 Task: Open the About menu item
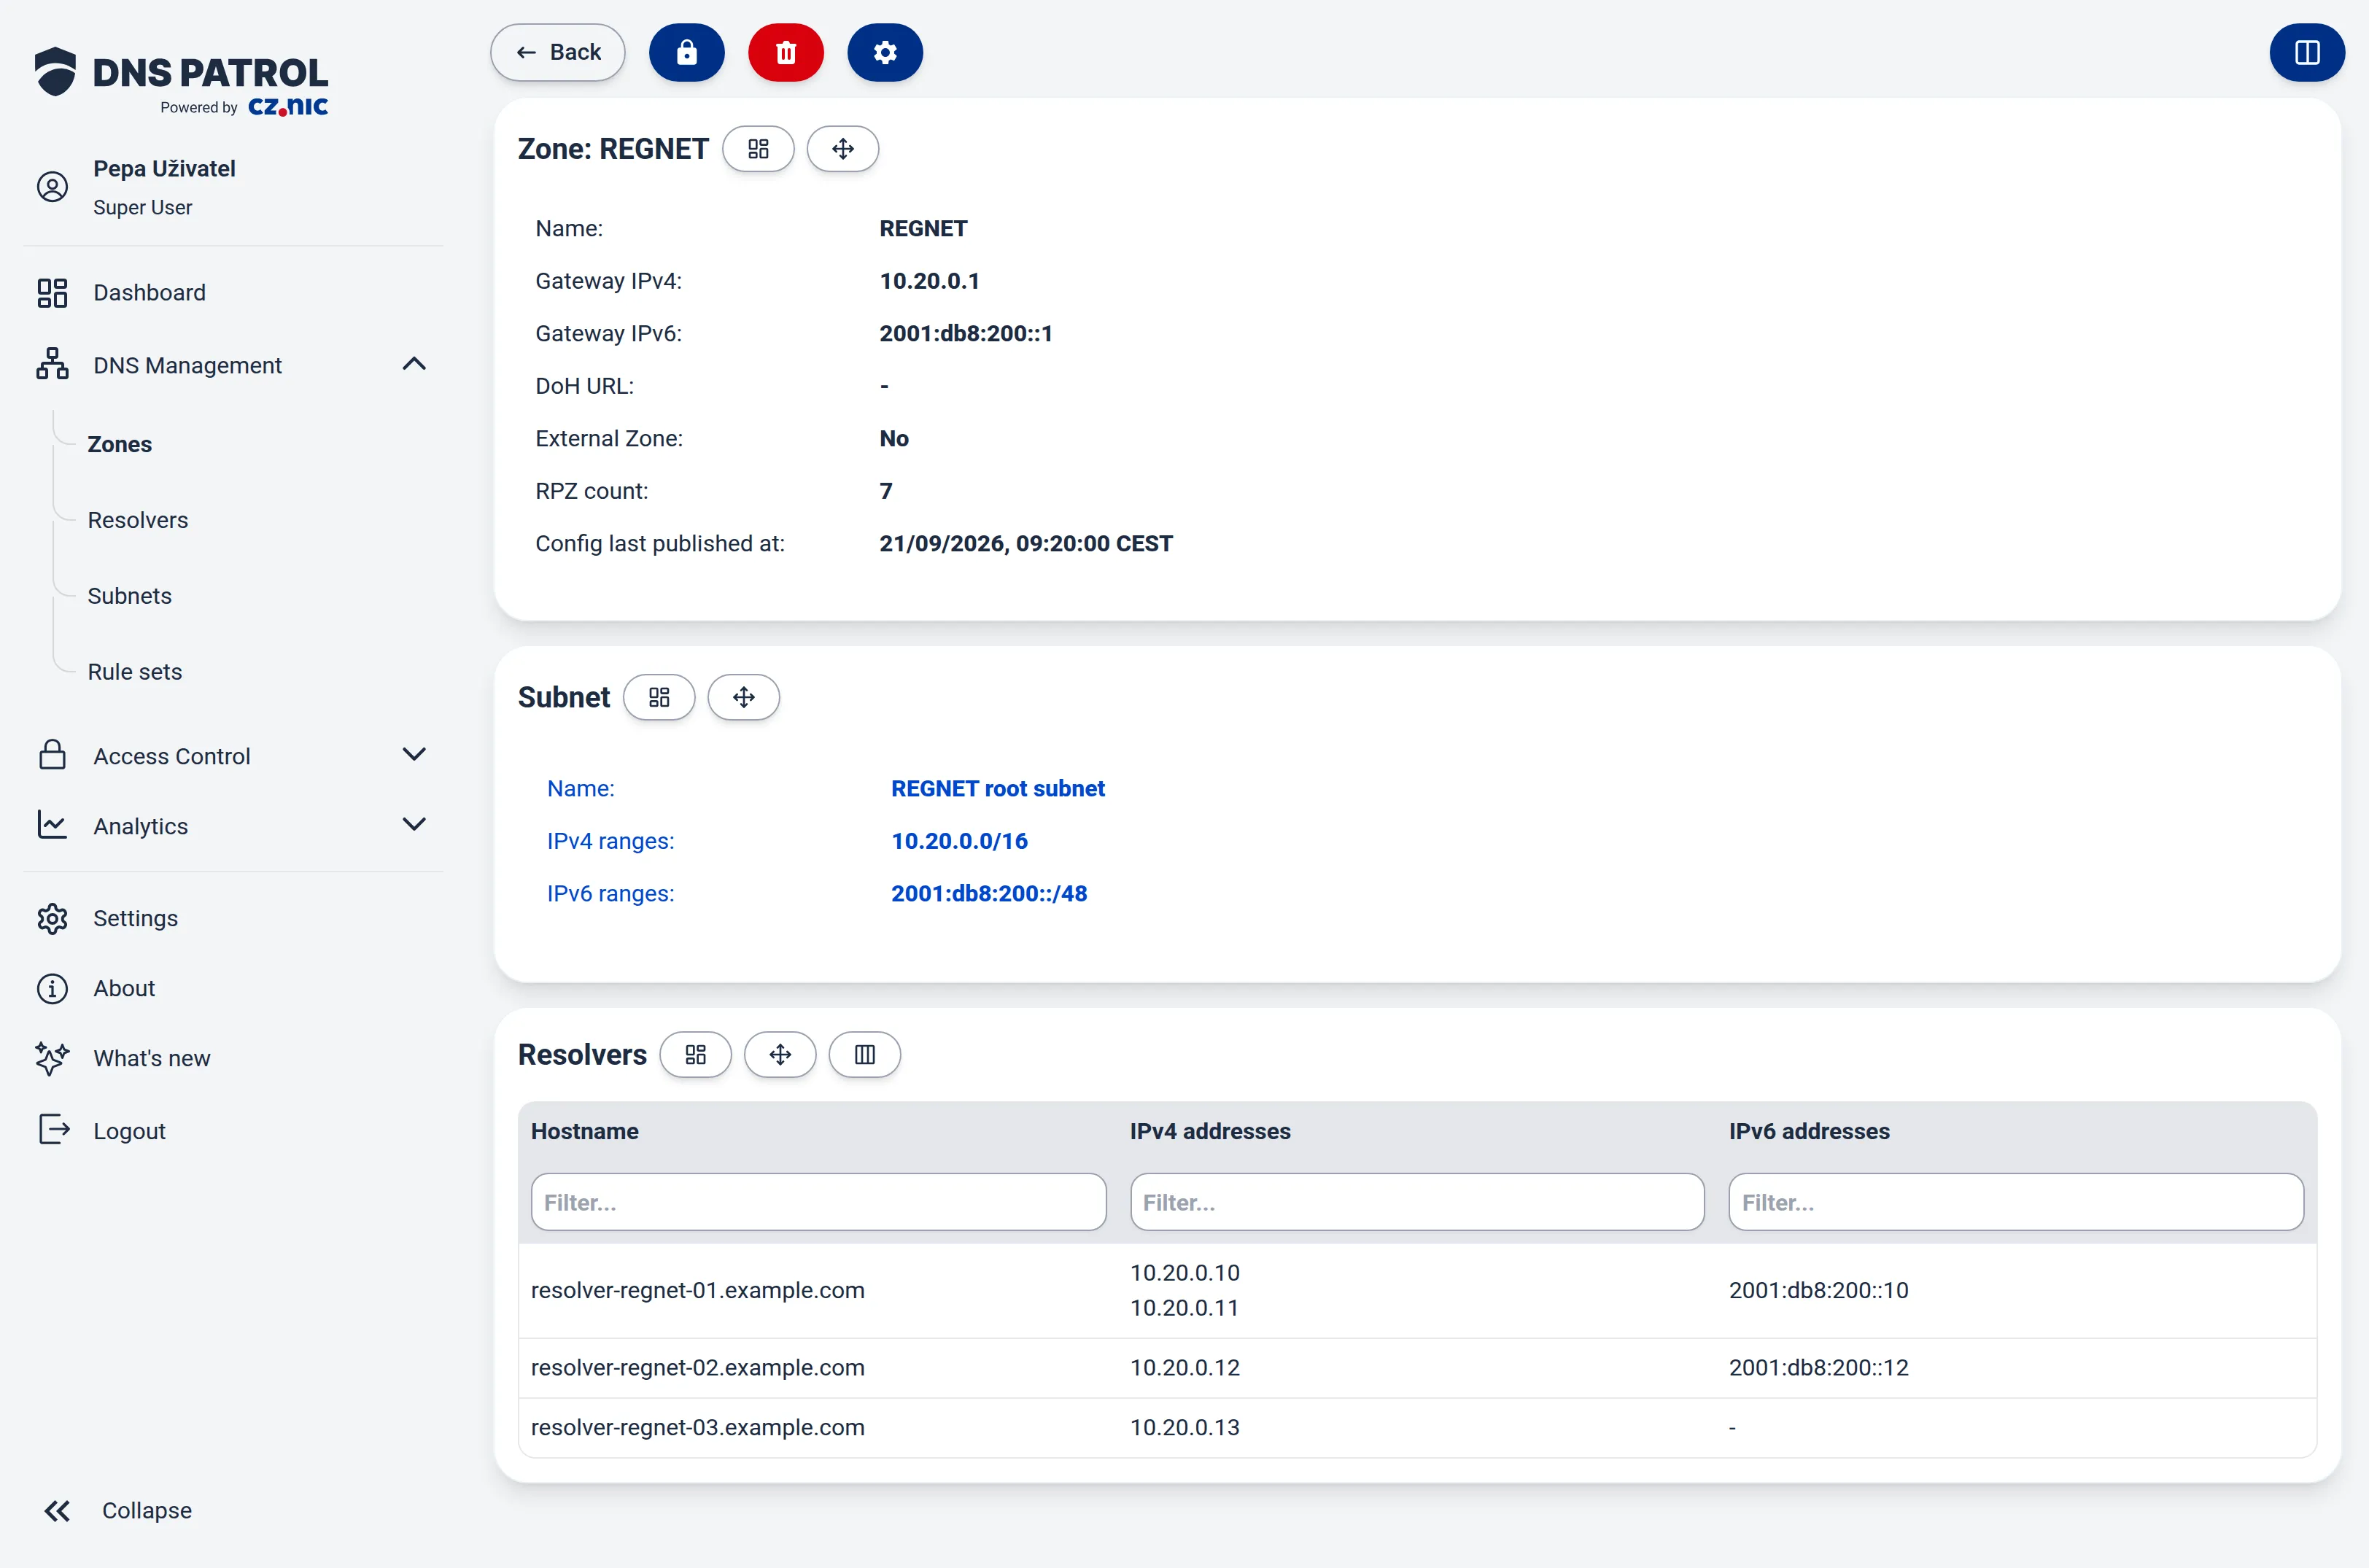pyautogui.click(x=124, y=988)
